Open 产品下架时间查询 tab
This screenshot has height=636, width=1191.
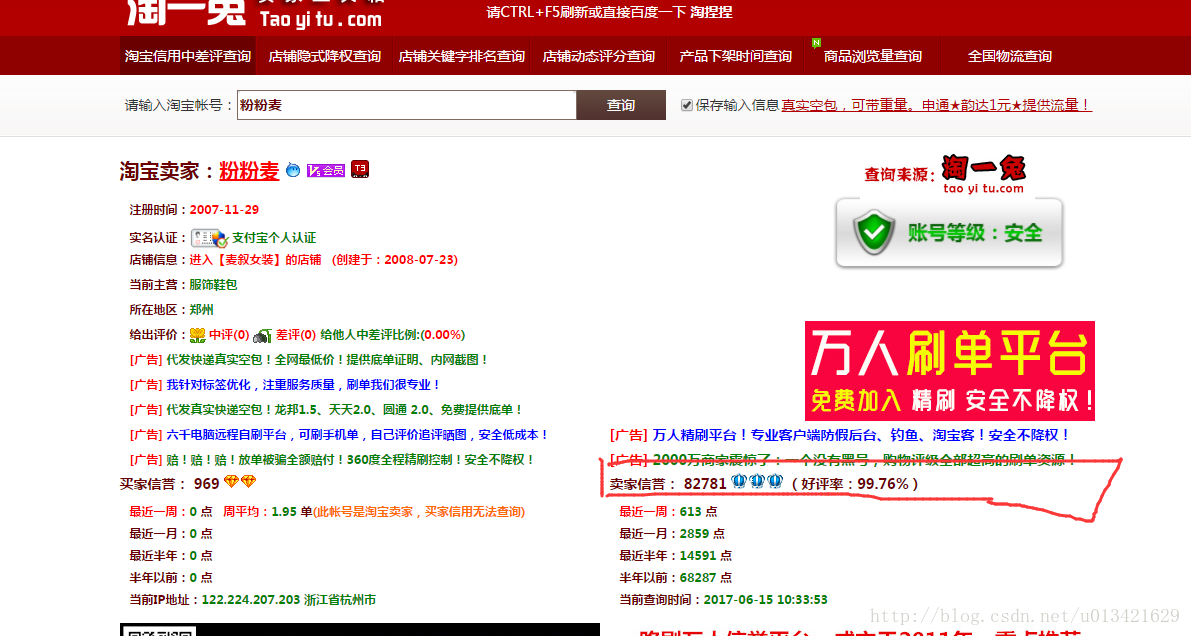click(735, 56)
